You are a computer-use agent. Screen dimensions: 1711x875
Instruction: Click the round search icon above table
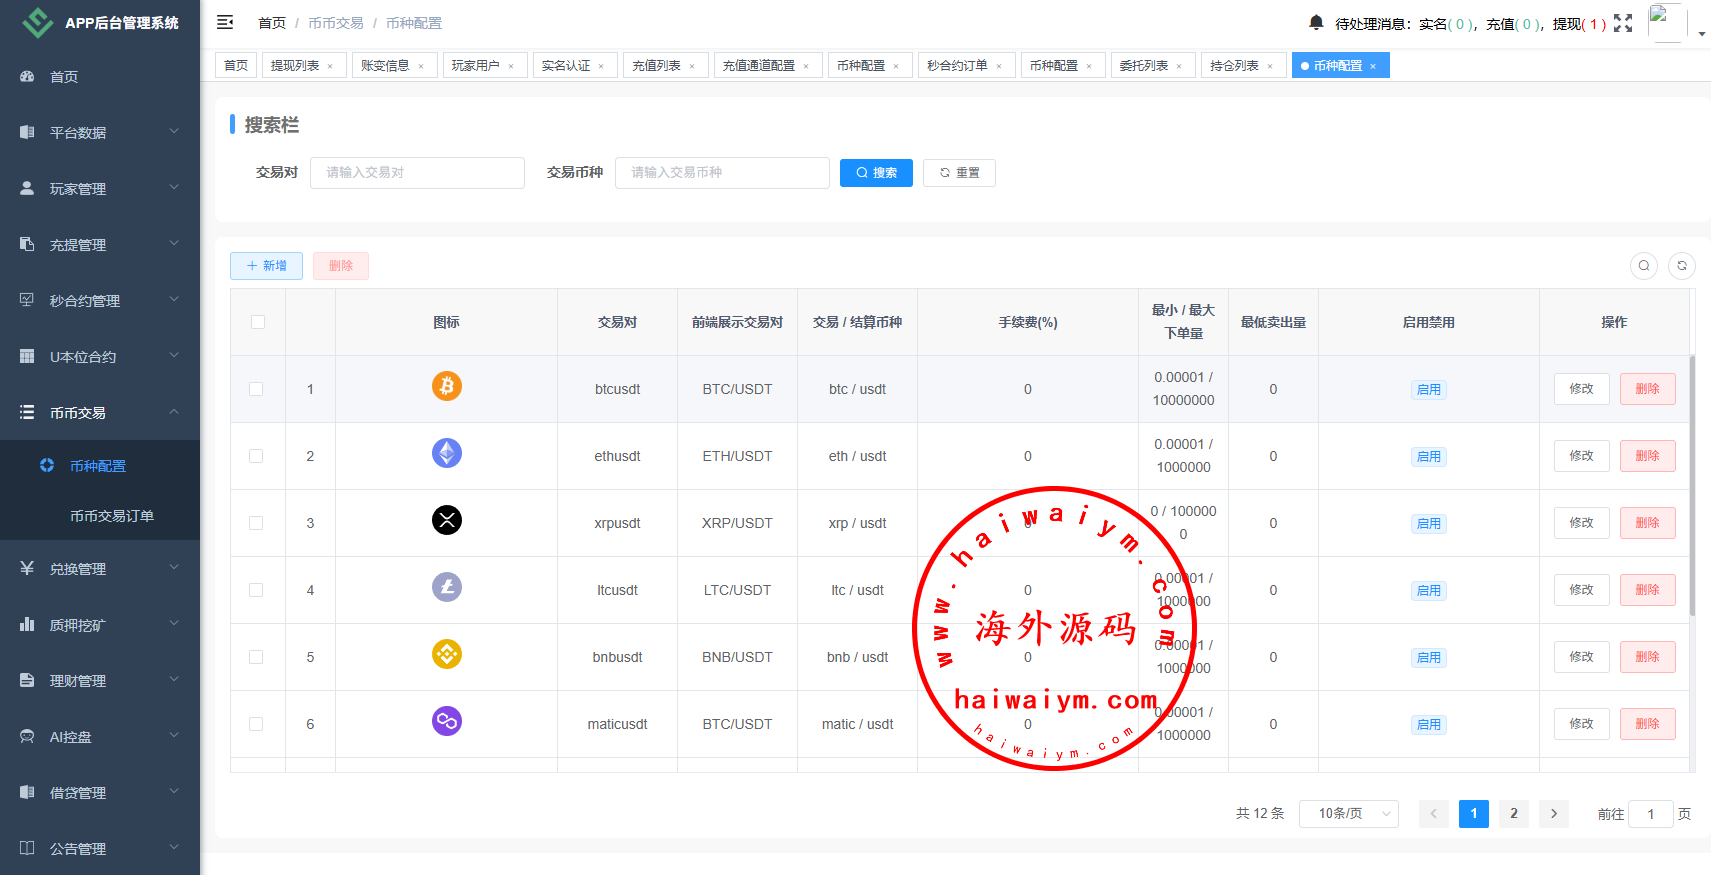pyautogui.click(x=1643, y=266)
